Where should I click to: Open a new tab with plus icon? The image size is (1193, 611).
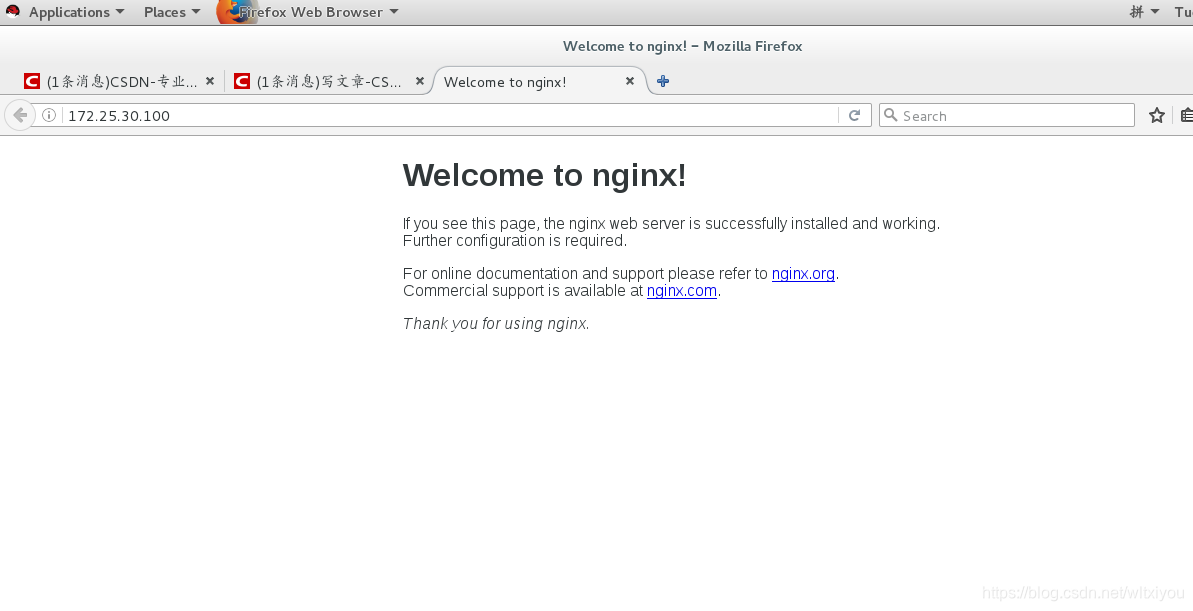663,81
